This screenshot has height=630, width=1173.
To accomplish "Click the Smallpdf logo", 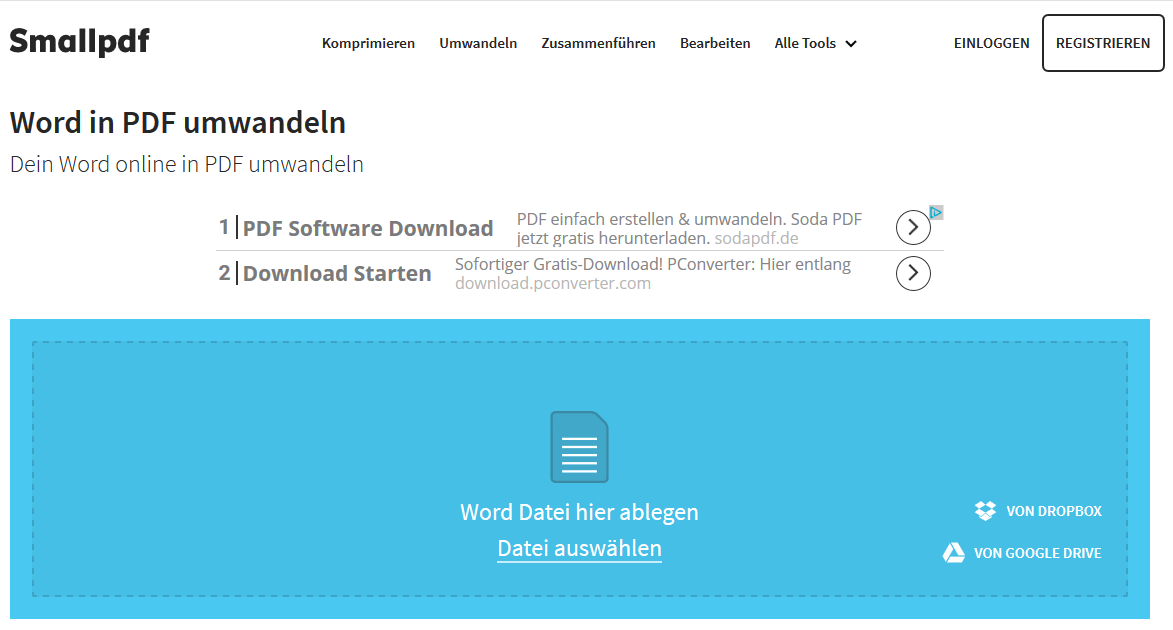I will 79,41.
